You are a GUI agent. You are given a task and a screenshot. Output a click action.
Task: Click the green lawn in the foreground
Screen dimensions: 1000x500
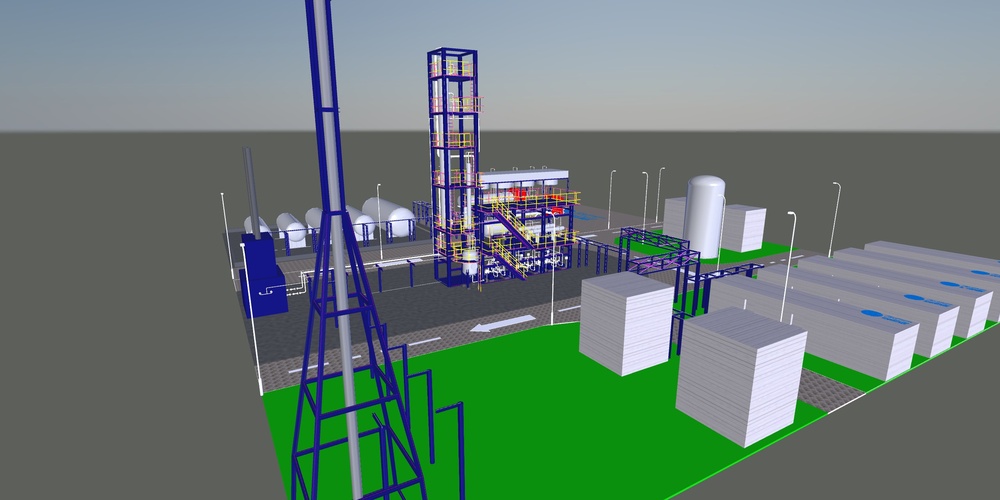click(560, 430)
